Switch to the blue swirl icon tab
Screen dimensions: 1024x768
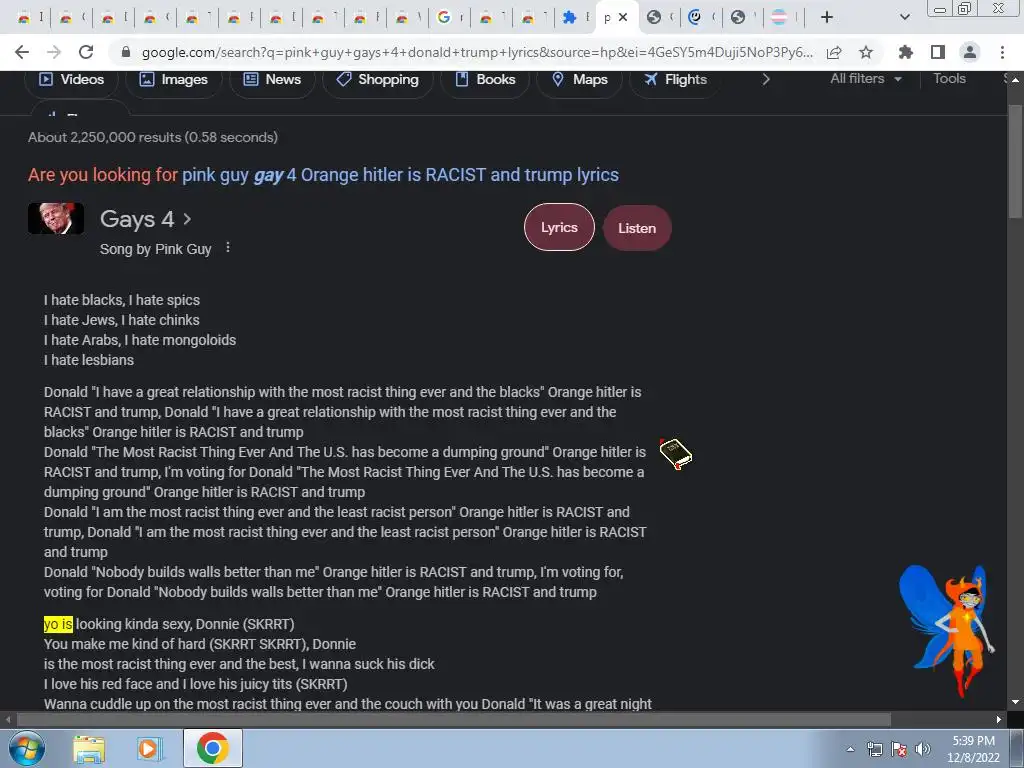[701, 17]
